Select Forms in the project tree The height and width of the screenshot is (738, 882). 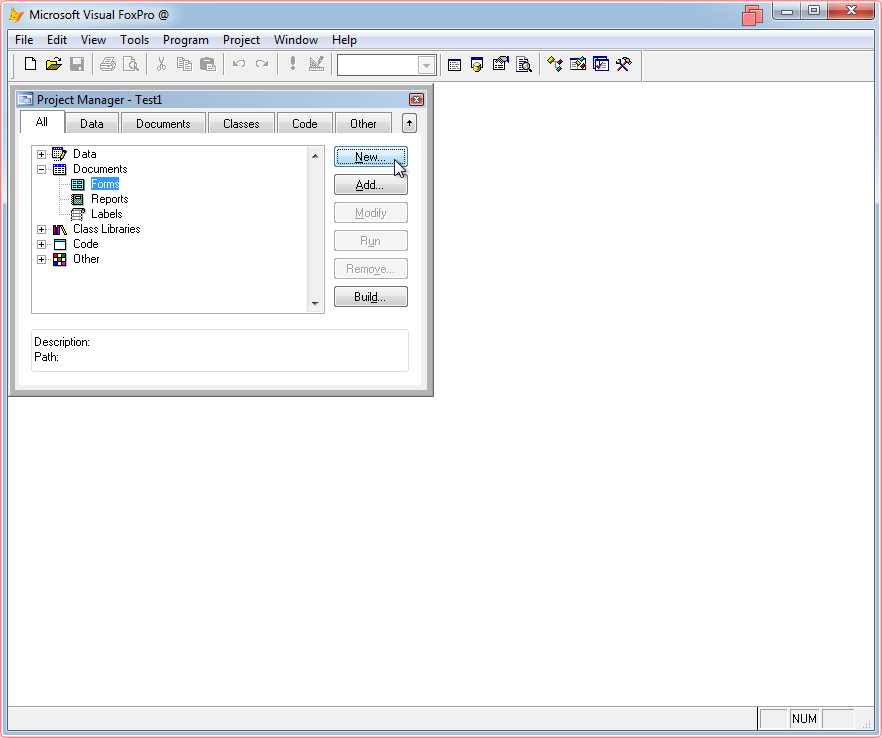(x=105, y=184)
